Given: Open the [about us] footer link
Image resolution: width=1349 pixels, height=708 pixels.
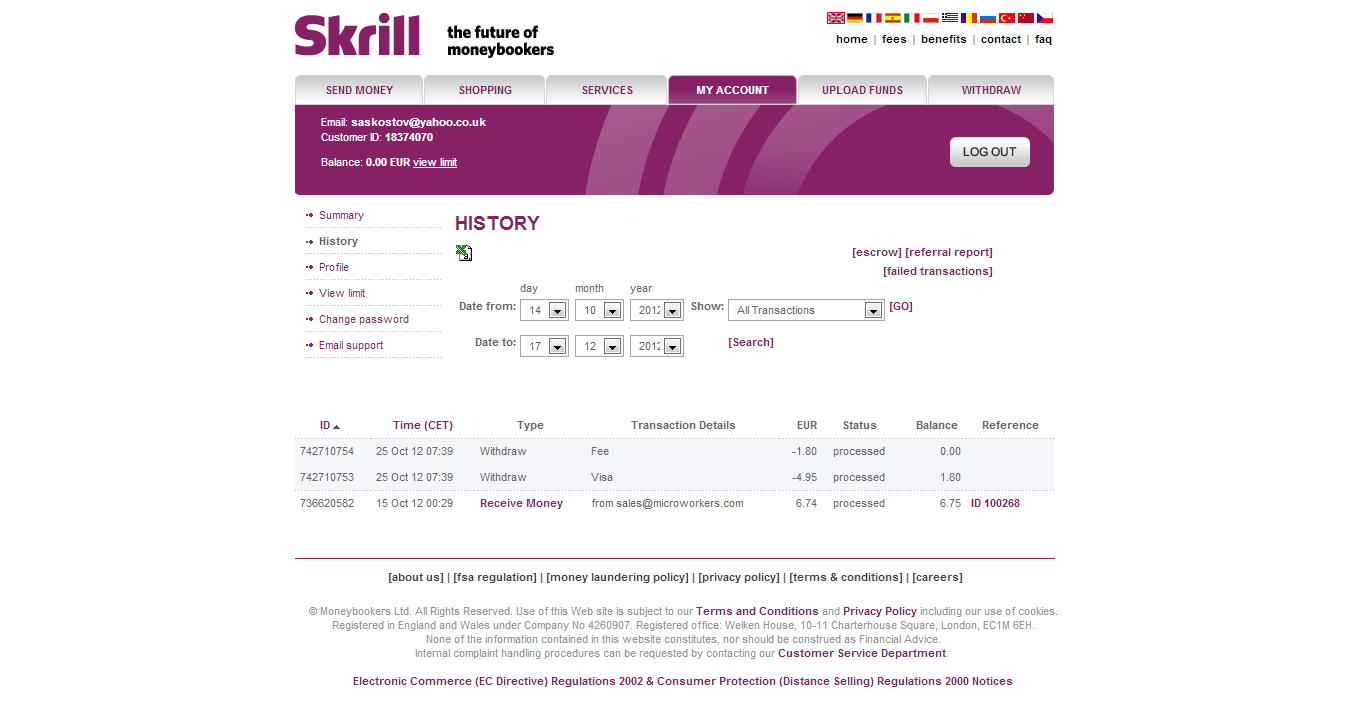Looking at the screenshot, I should pos(416,578).
